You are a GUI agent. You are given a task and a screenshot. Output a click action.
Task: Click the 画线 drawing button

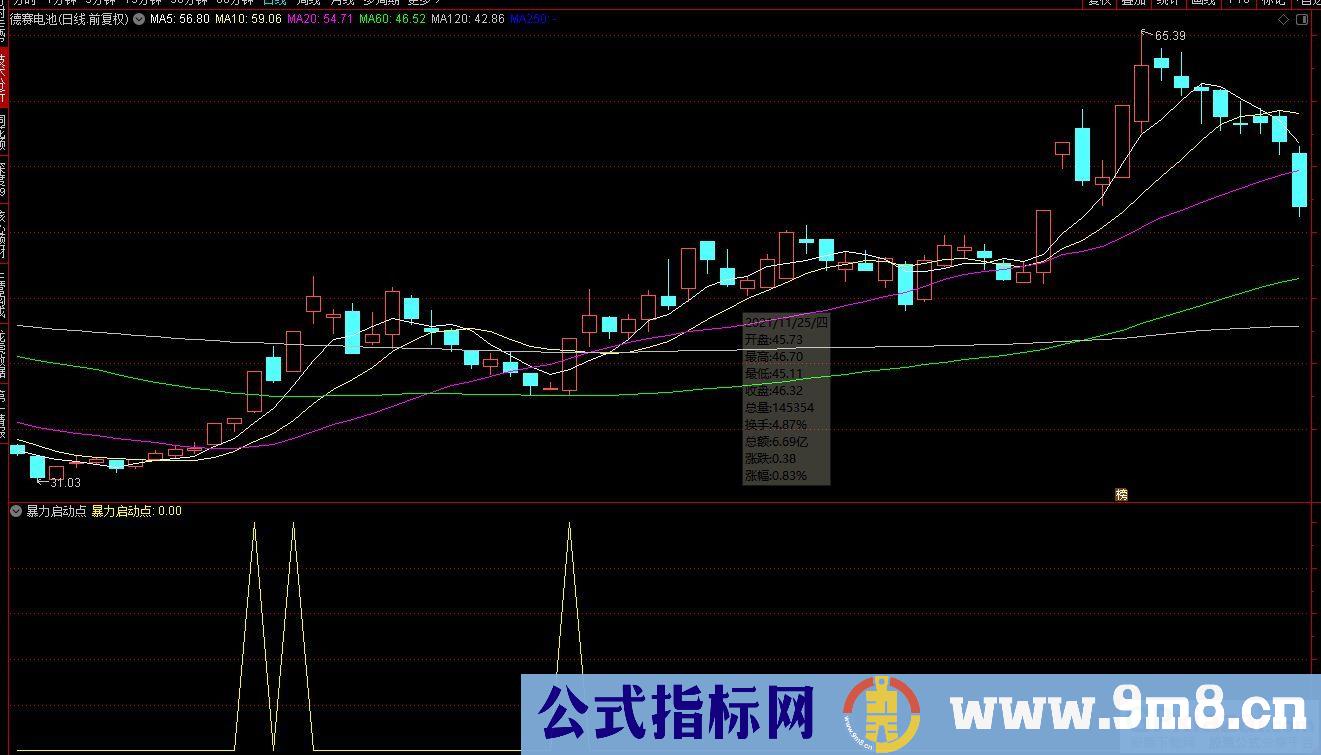[1202, 3]
